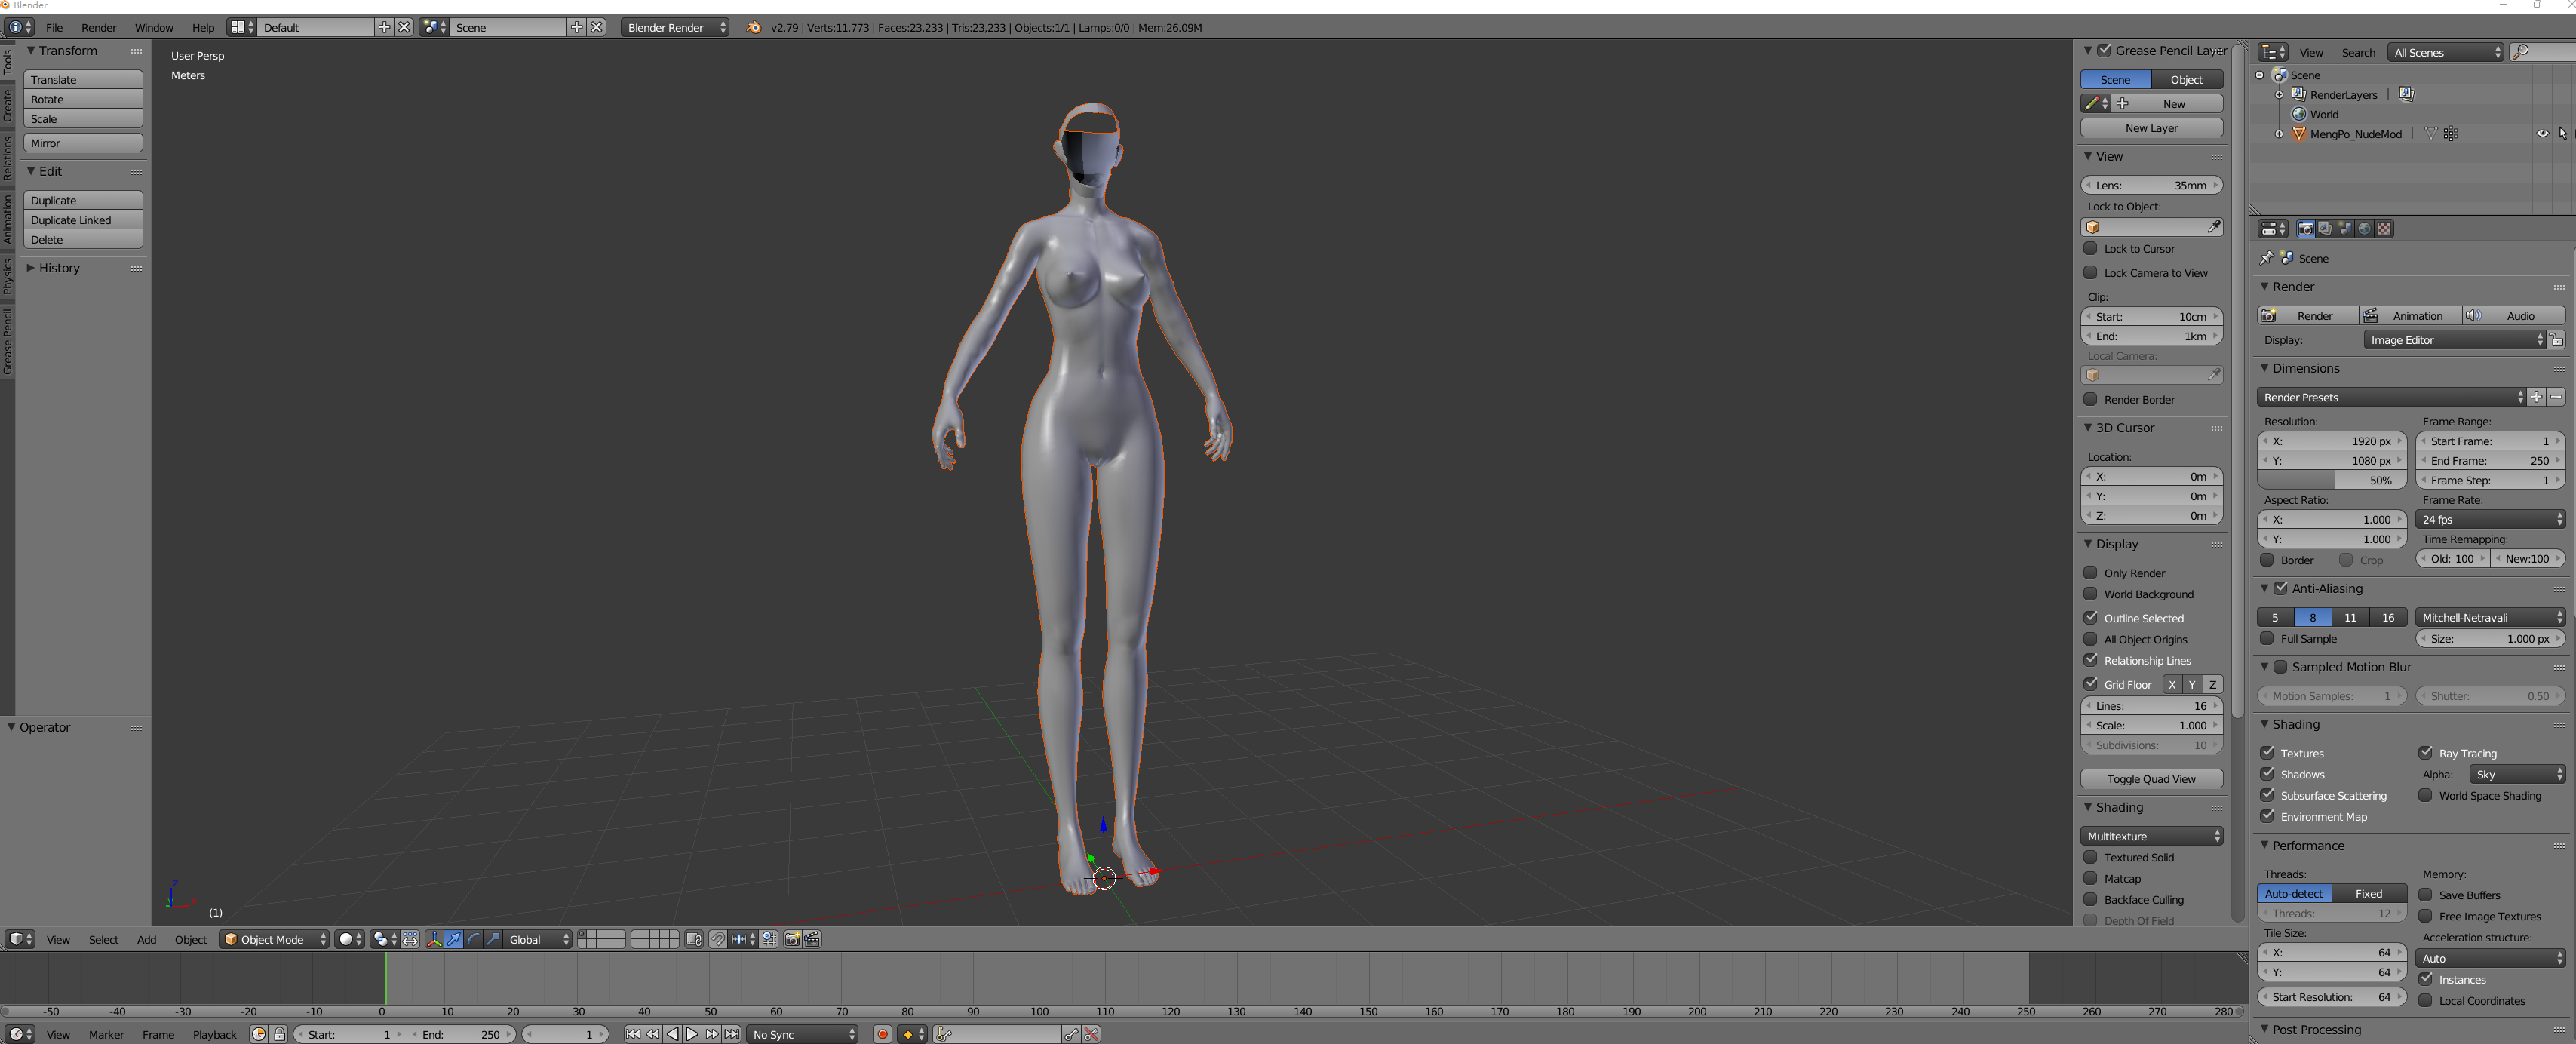The image size is (2576, 1044).
Task: Click mesh data icon next to MengPo_NudeMod
Action: click(x=2430, y=134)
